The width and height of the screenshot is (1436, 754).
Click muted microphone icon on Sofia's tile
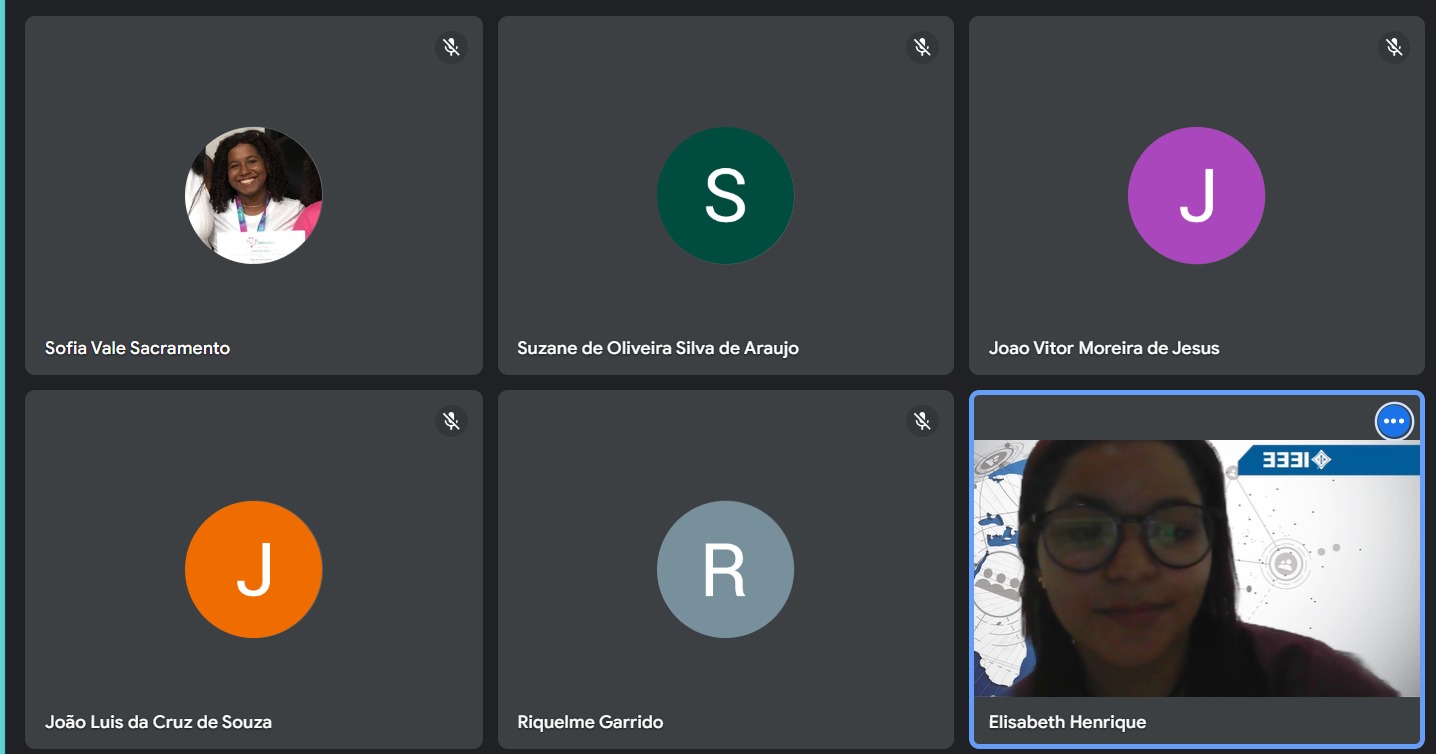(451, 47)
